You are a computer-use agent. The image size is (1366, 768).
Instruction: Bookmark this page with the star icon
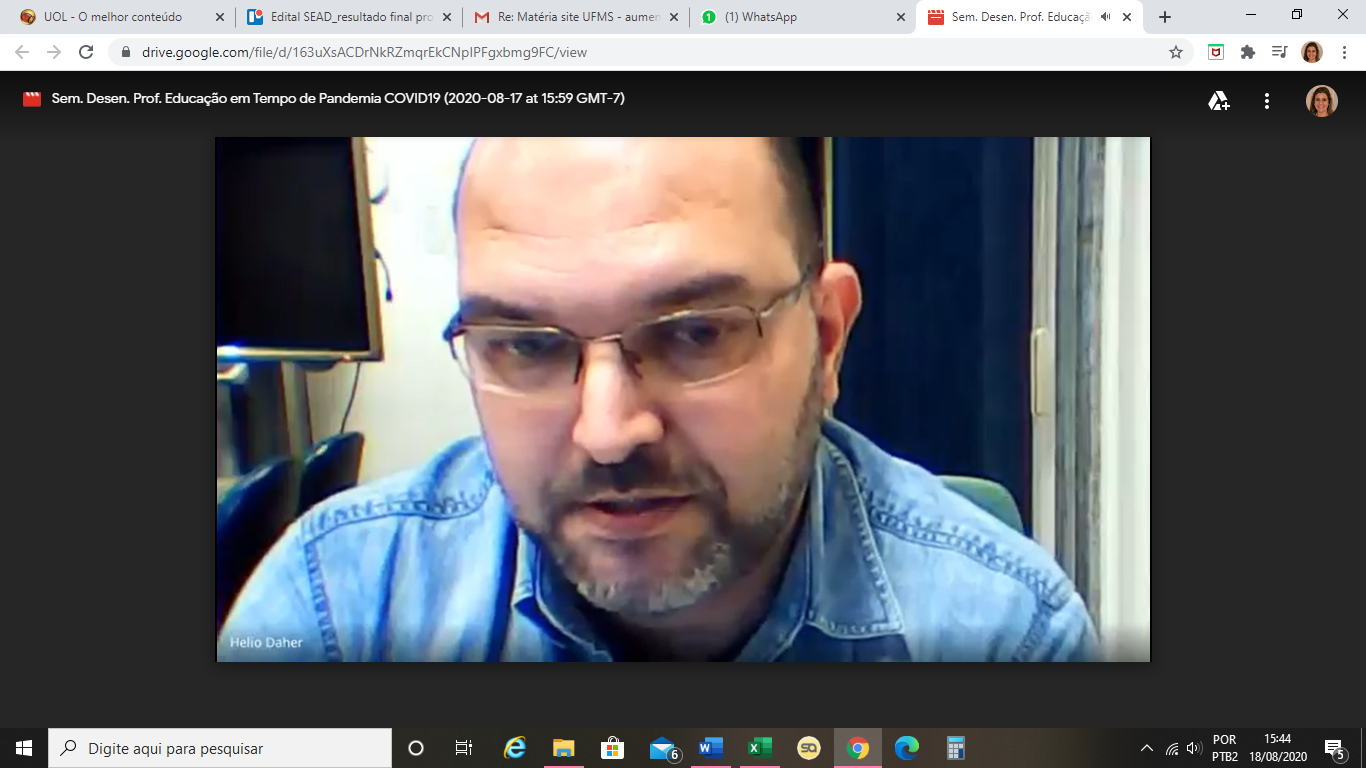1176,52
